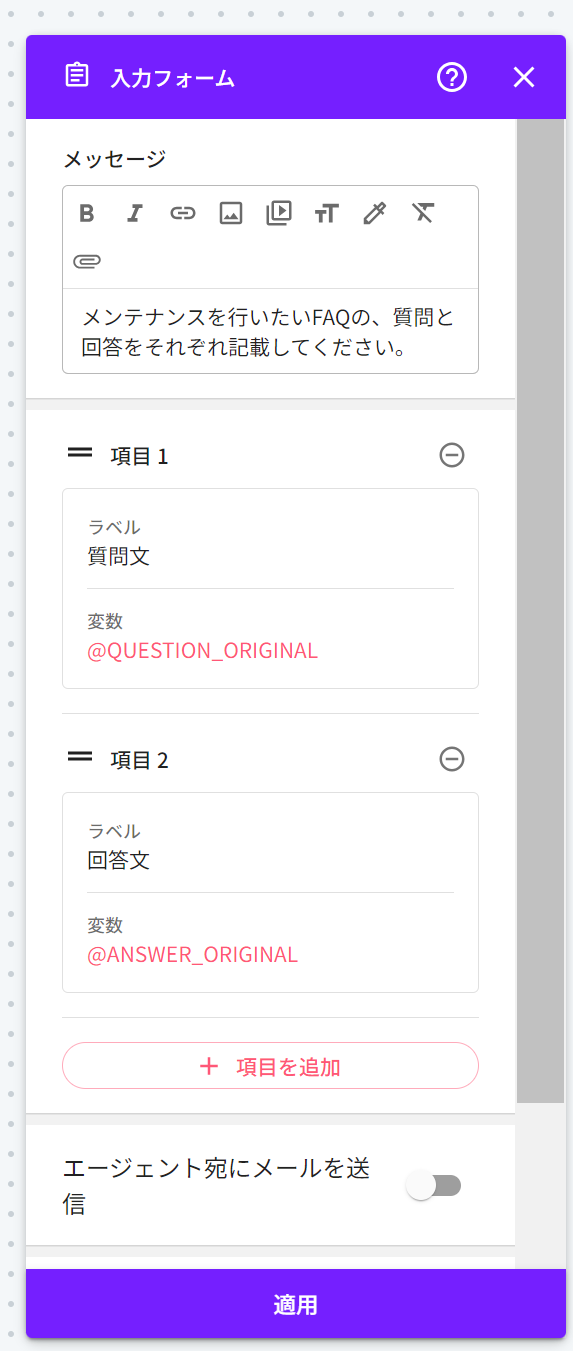The height and width of the screenshot is (1351, 573).
Task: Click the 項目を追加 button
Action: tap(270, 1066)
